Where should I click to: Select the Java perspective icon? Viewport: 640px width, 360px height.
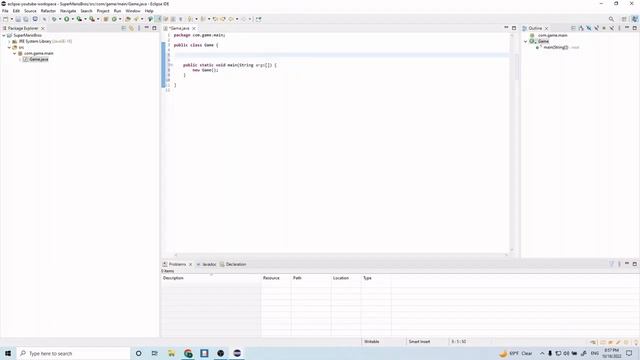tap(635, 19)
